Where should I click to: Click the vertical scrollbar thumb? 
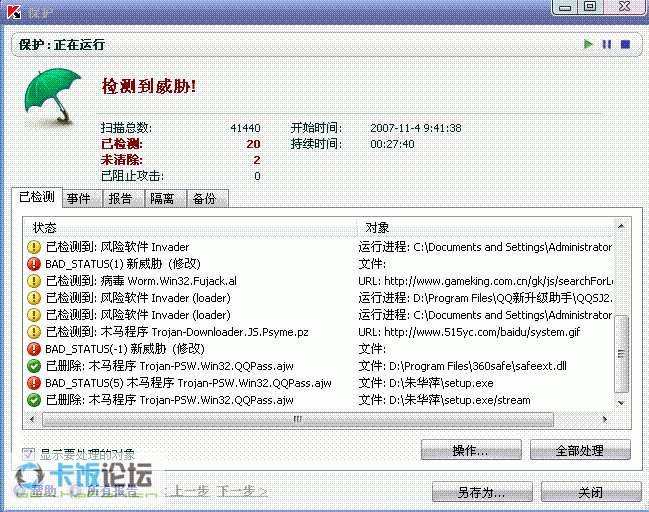pos(621,354)
